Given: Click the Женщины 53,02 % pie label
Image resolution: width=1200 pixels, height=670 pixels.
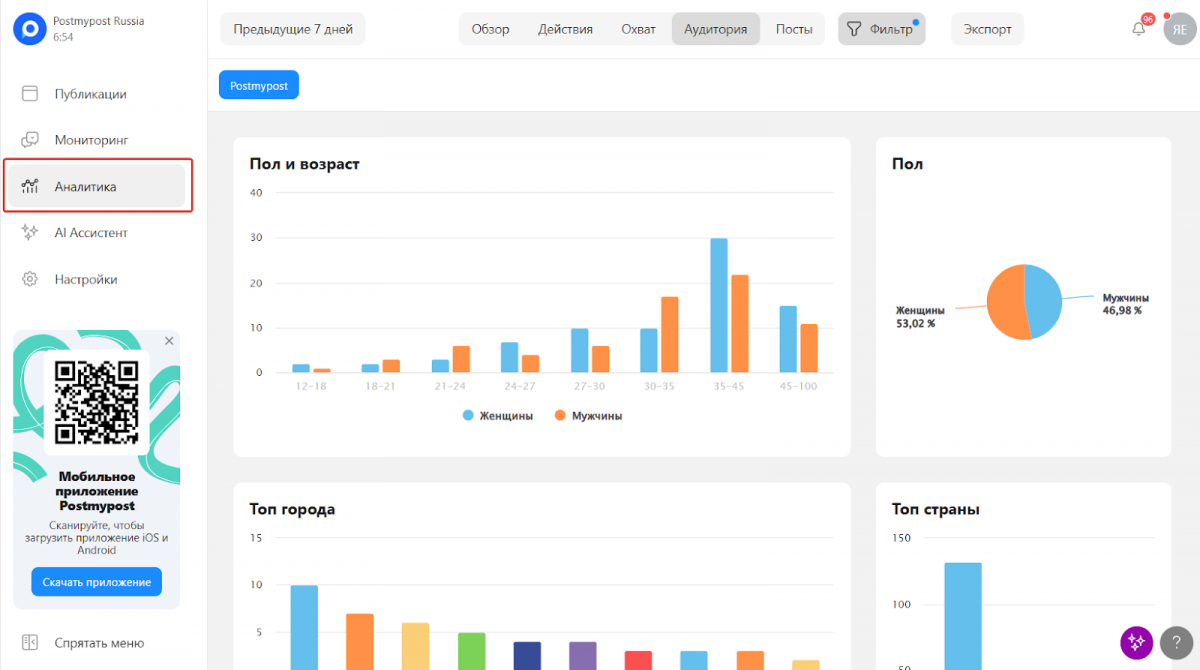Looking at the screenshot, I should click(921, 317).
